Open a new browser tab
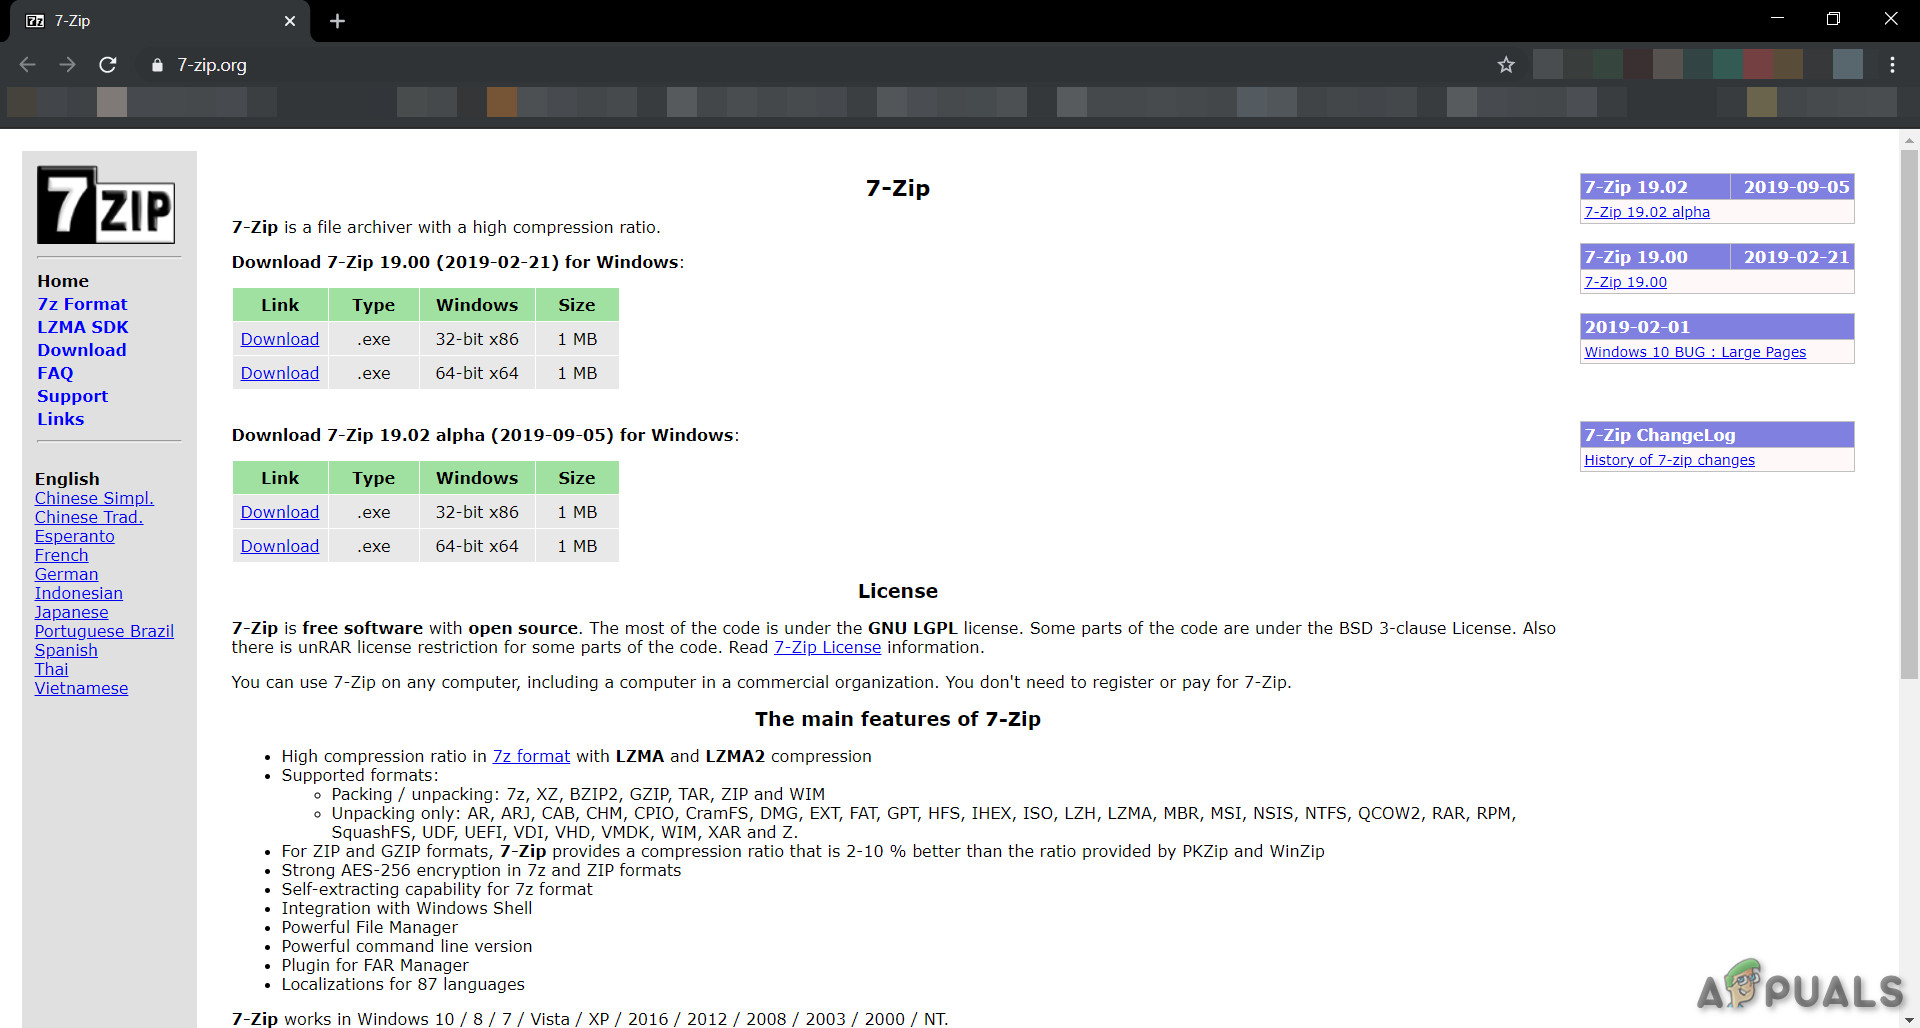 click(337, 21)
